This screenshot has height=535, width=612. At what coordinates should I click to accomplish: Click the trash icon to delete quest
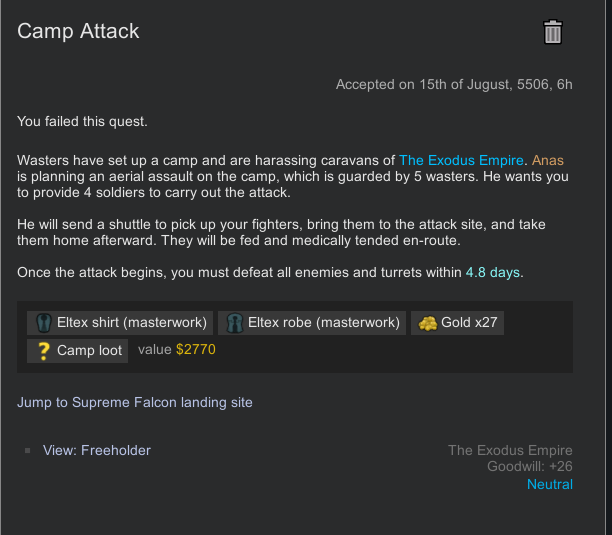(553, 32)
